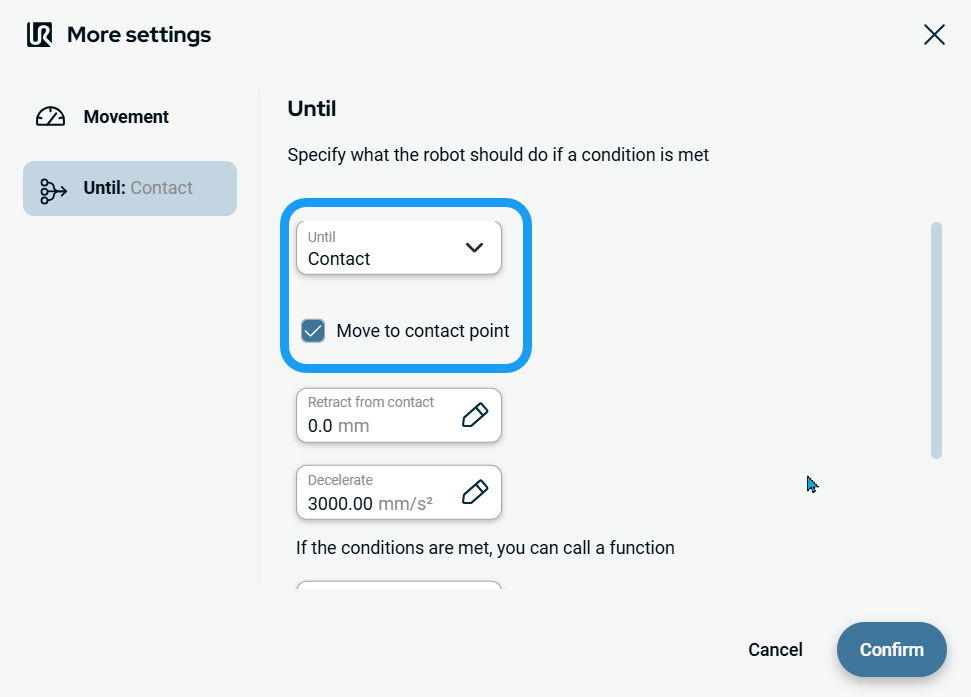Open the Until condition dropdown
Viewport: 971px width, 697px height.
(398, 248)
